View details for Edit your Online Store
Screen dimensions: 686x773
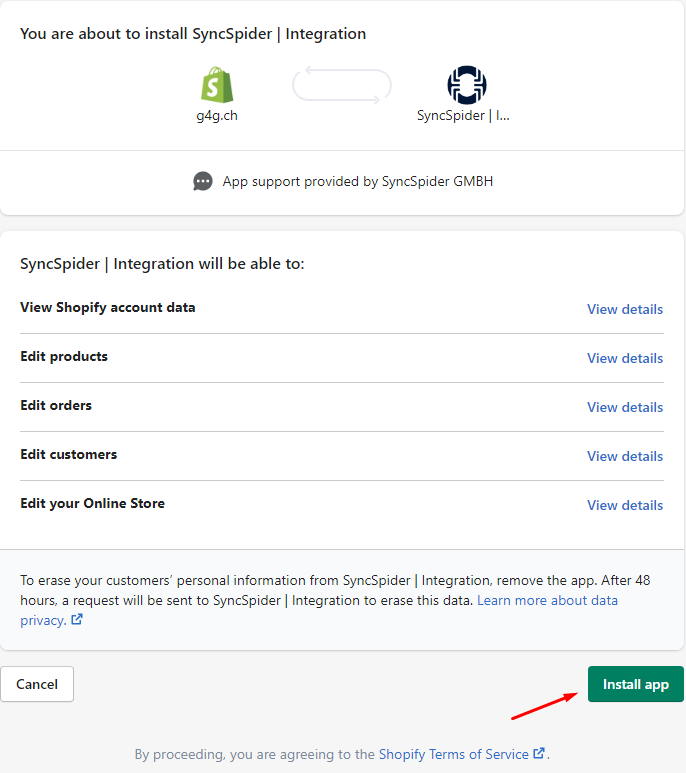(625, 505)
